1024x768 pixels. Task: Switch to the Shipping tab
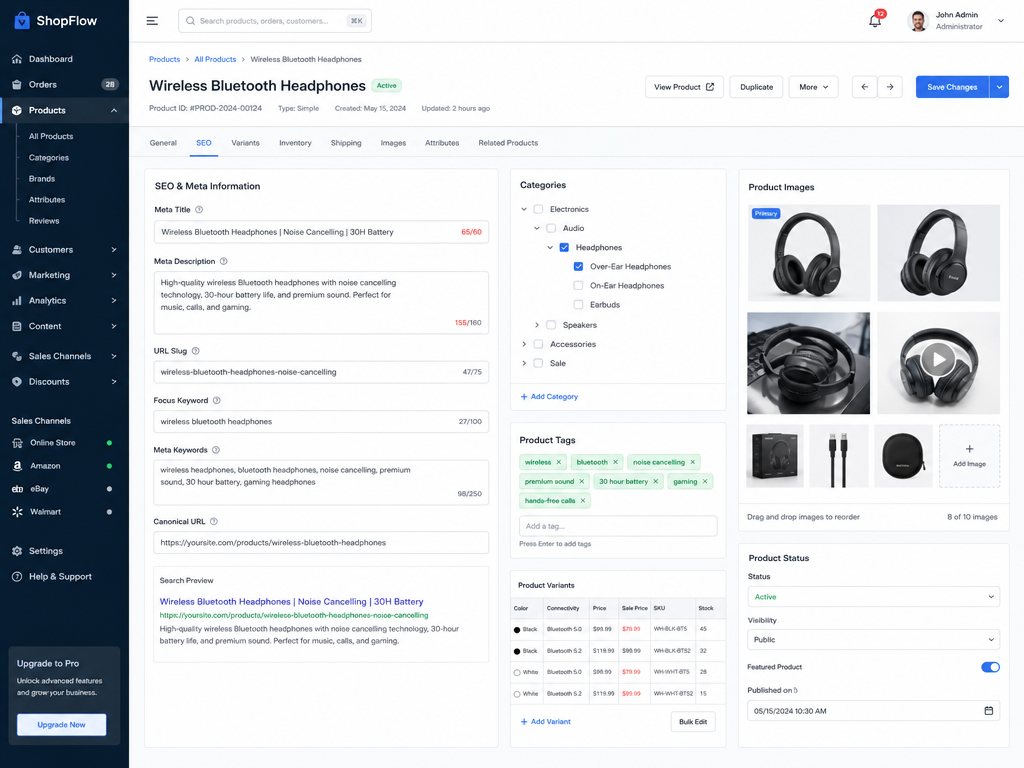click(345, 143)
